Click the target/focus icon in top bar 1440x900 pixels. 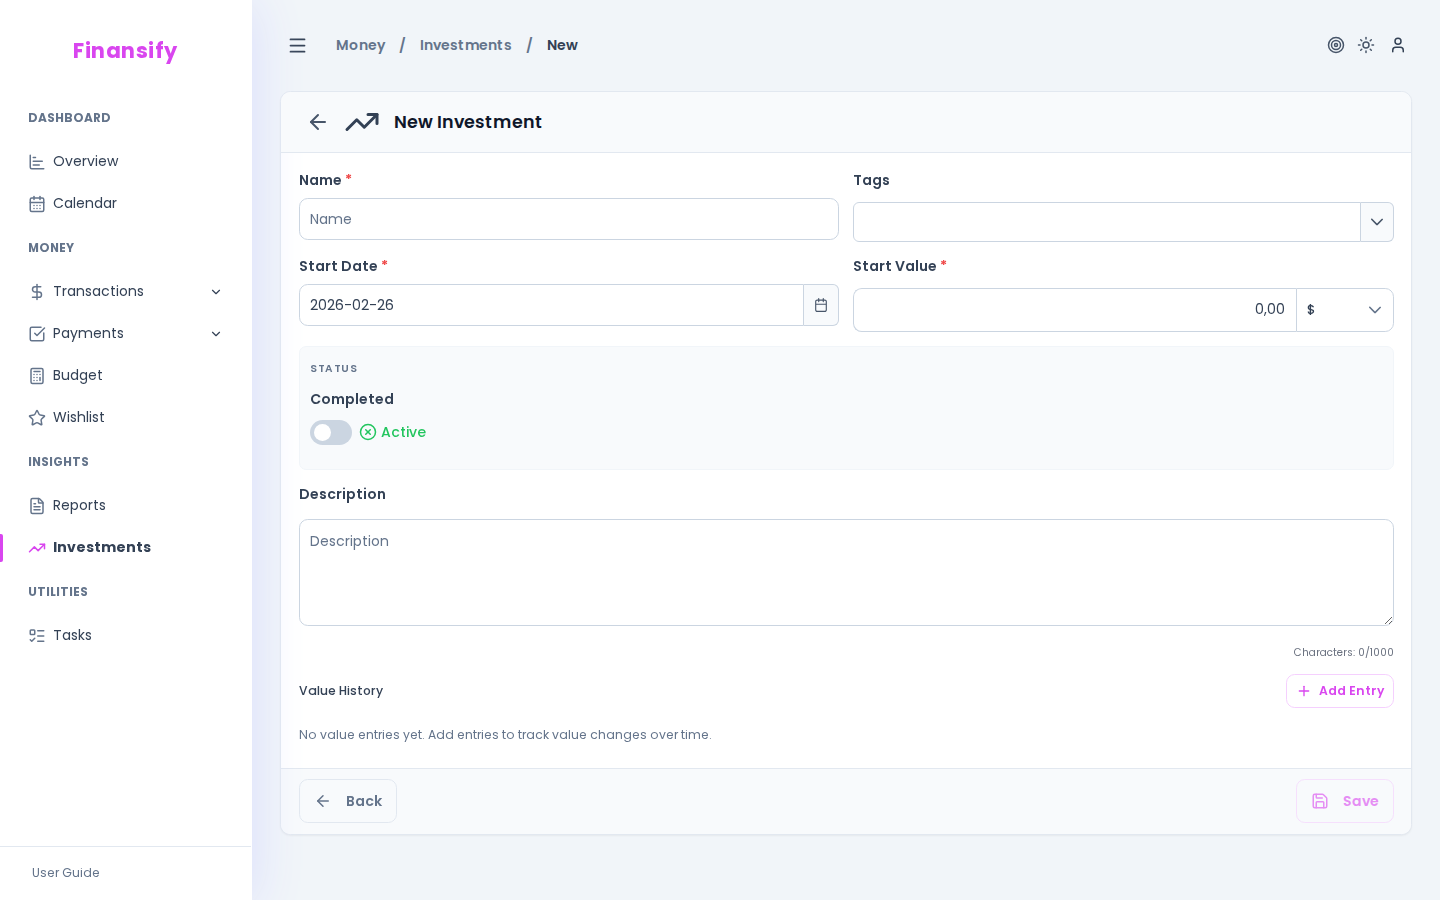coord(1336,45)
